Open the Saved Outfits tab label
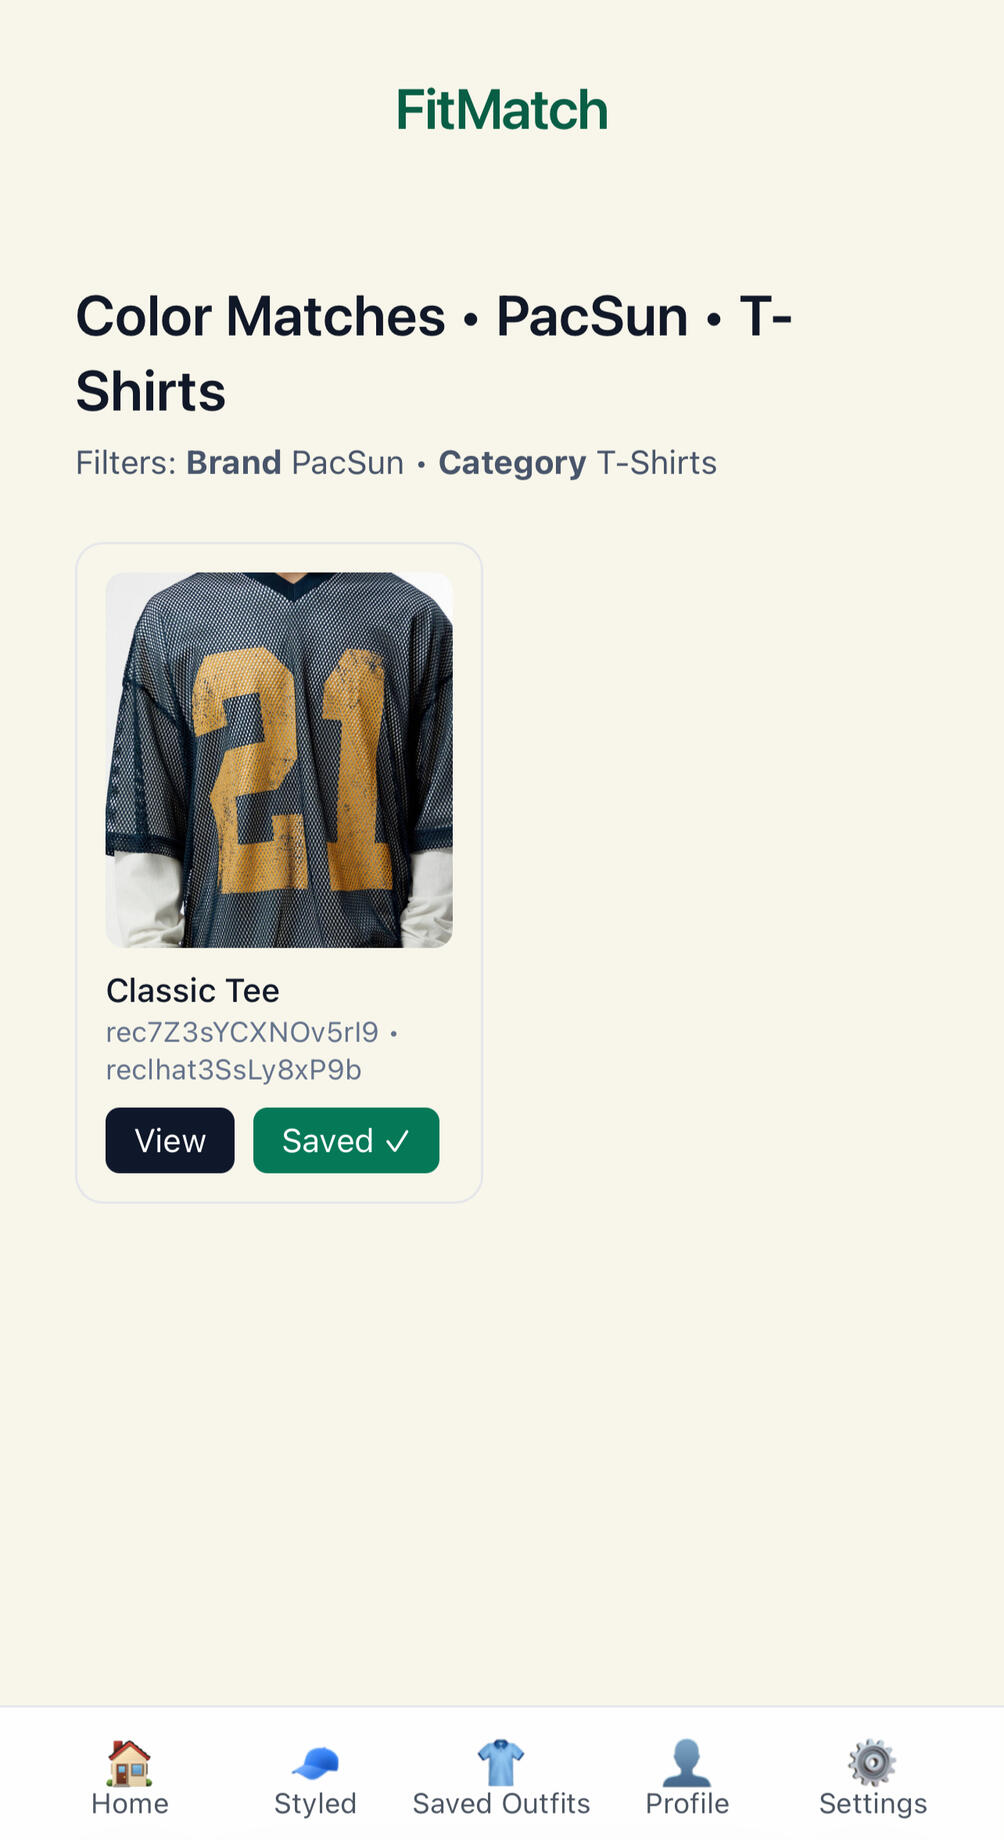This screenshot has height=1840, width=1004. click(501, 1804)
